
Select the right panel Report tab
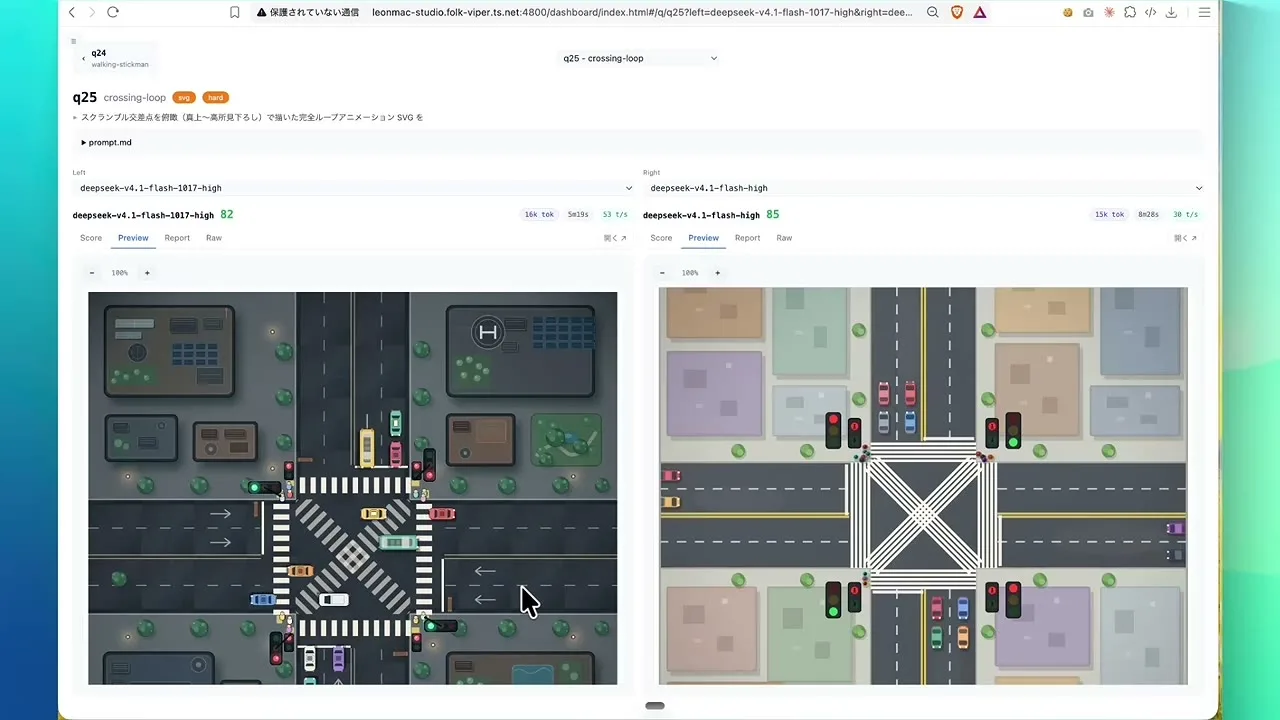pyautogui.click(x=747, y=238)
